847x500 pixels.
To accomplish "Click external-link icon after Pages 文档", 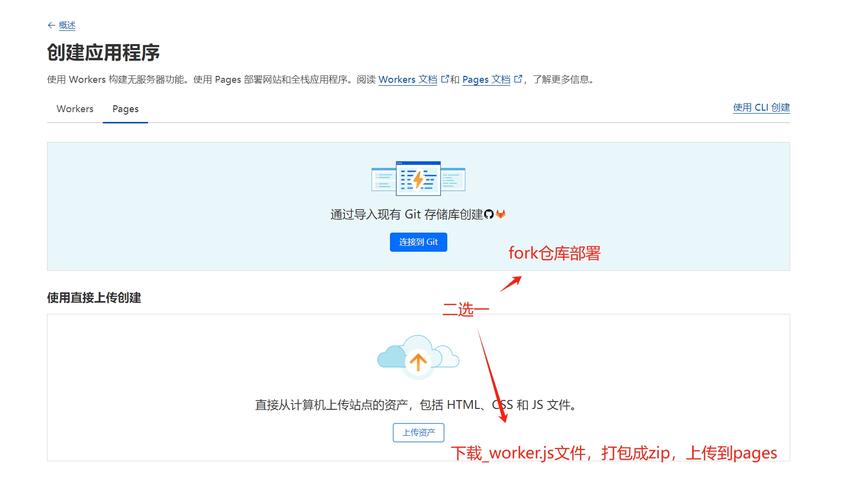I will [x=517, y=79].
